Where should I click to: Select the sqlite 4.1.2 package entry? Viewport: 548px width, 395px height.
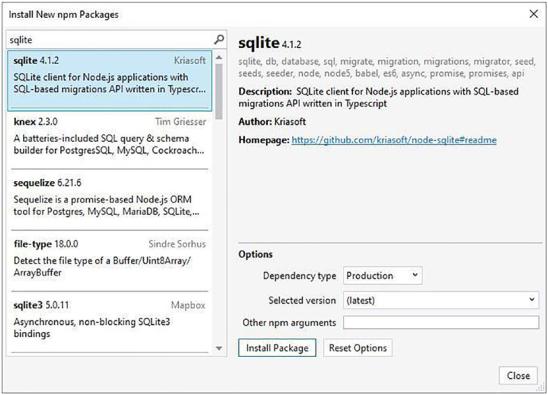[109, 81]
